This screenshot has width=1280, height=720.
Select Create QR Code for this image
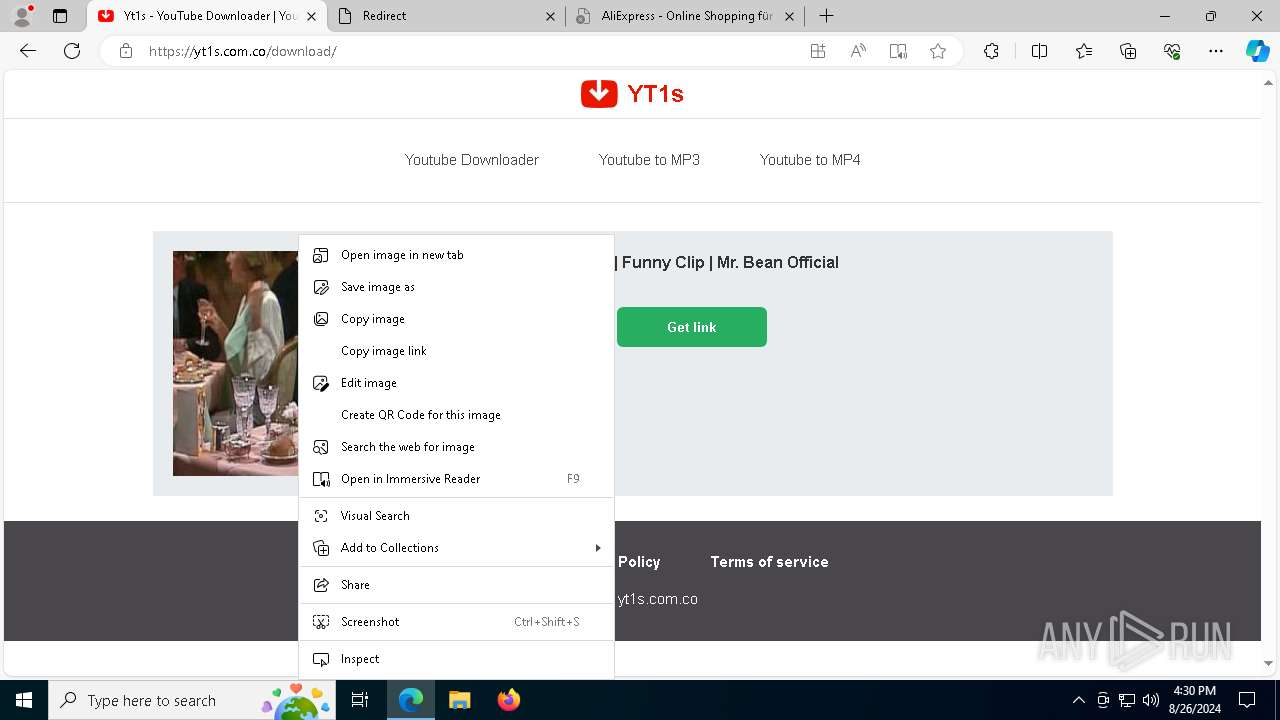point(456,415)
